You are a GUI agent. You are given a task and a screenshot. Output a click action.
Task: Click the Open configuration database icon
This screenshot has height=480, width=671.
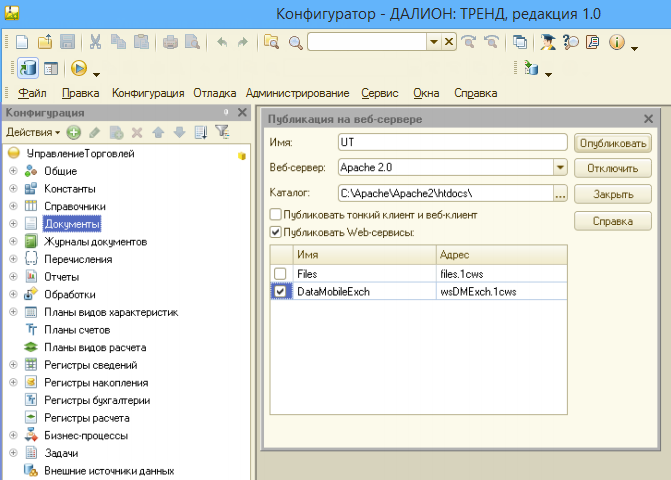(28, 68)
